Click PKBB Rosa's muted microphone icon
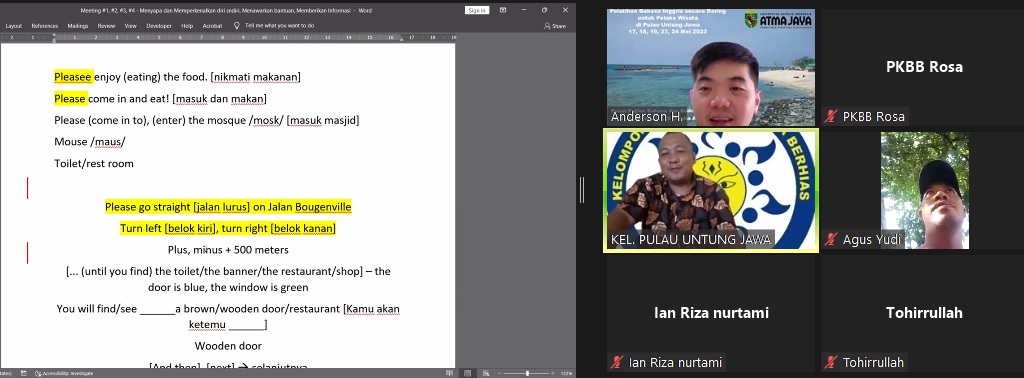 831,117
